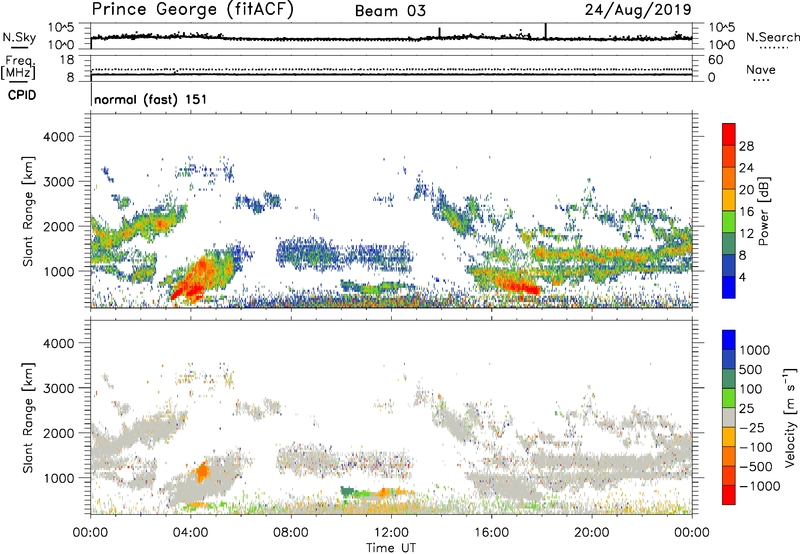
Task: Click the 'Prince George (fitACF)' title
Action: [x=192, y=9]
